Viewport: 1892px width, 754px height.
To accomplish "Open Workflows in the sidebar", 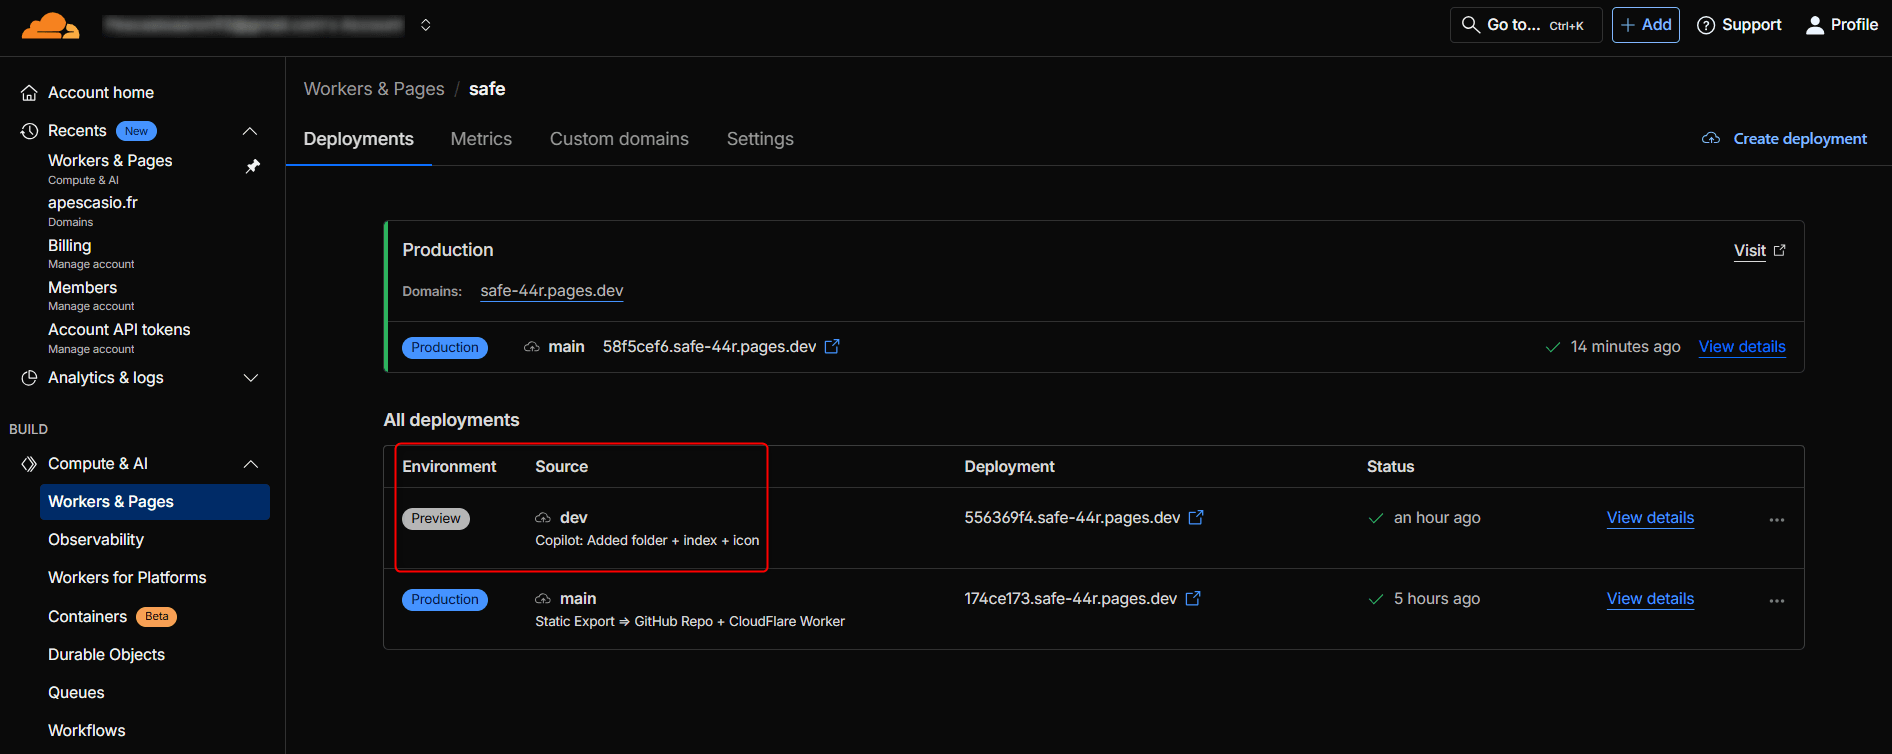I will point(87,731).
